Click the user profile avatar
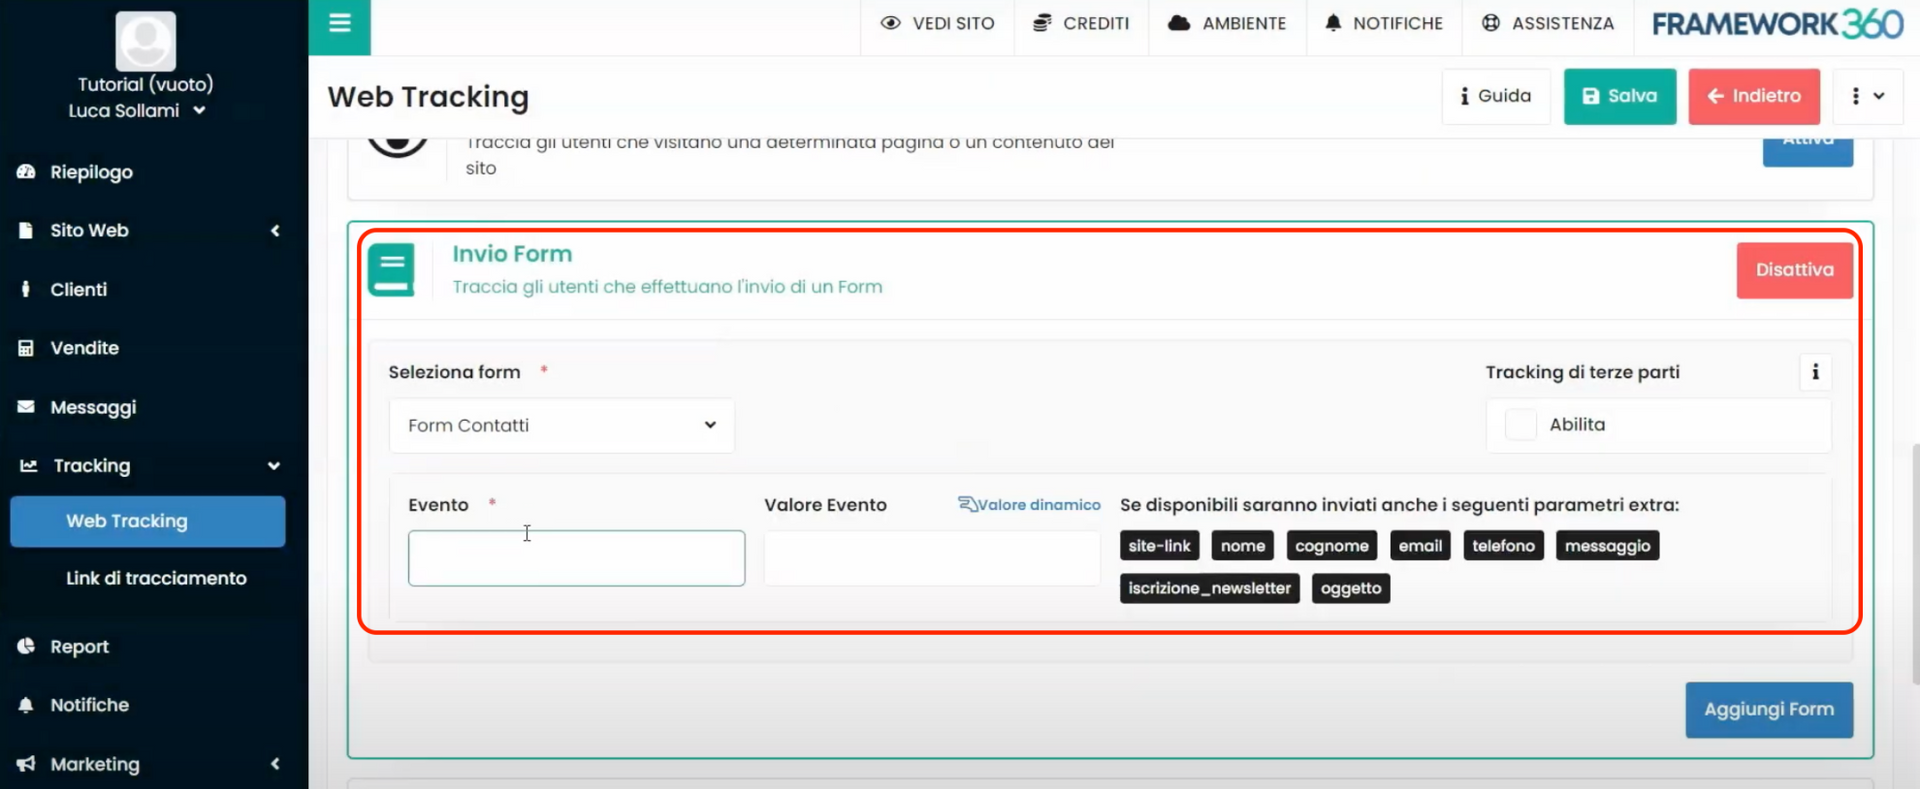 tap(146, 41)
